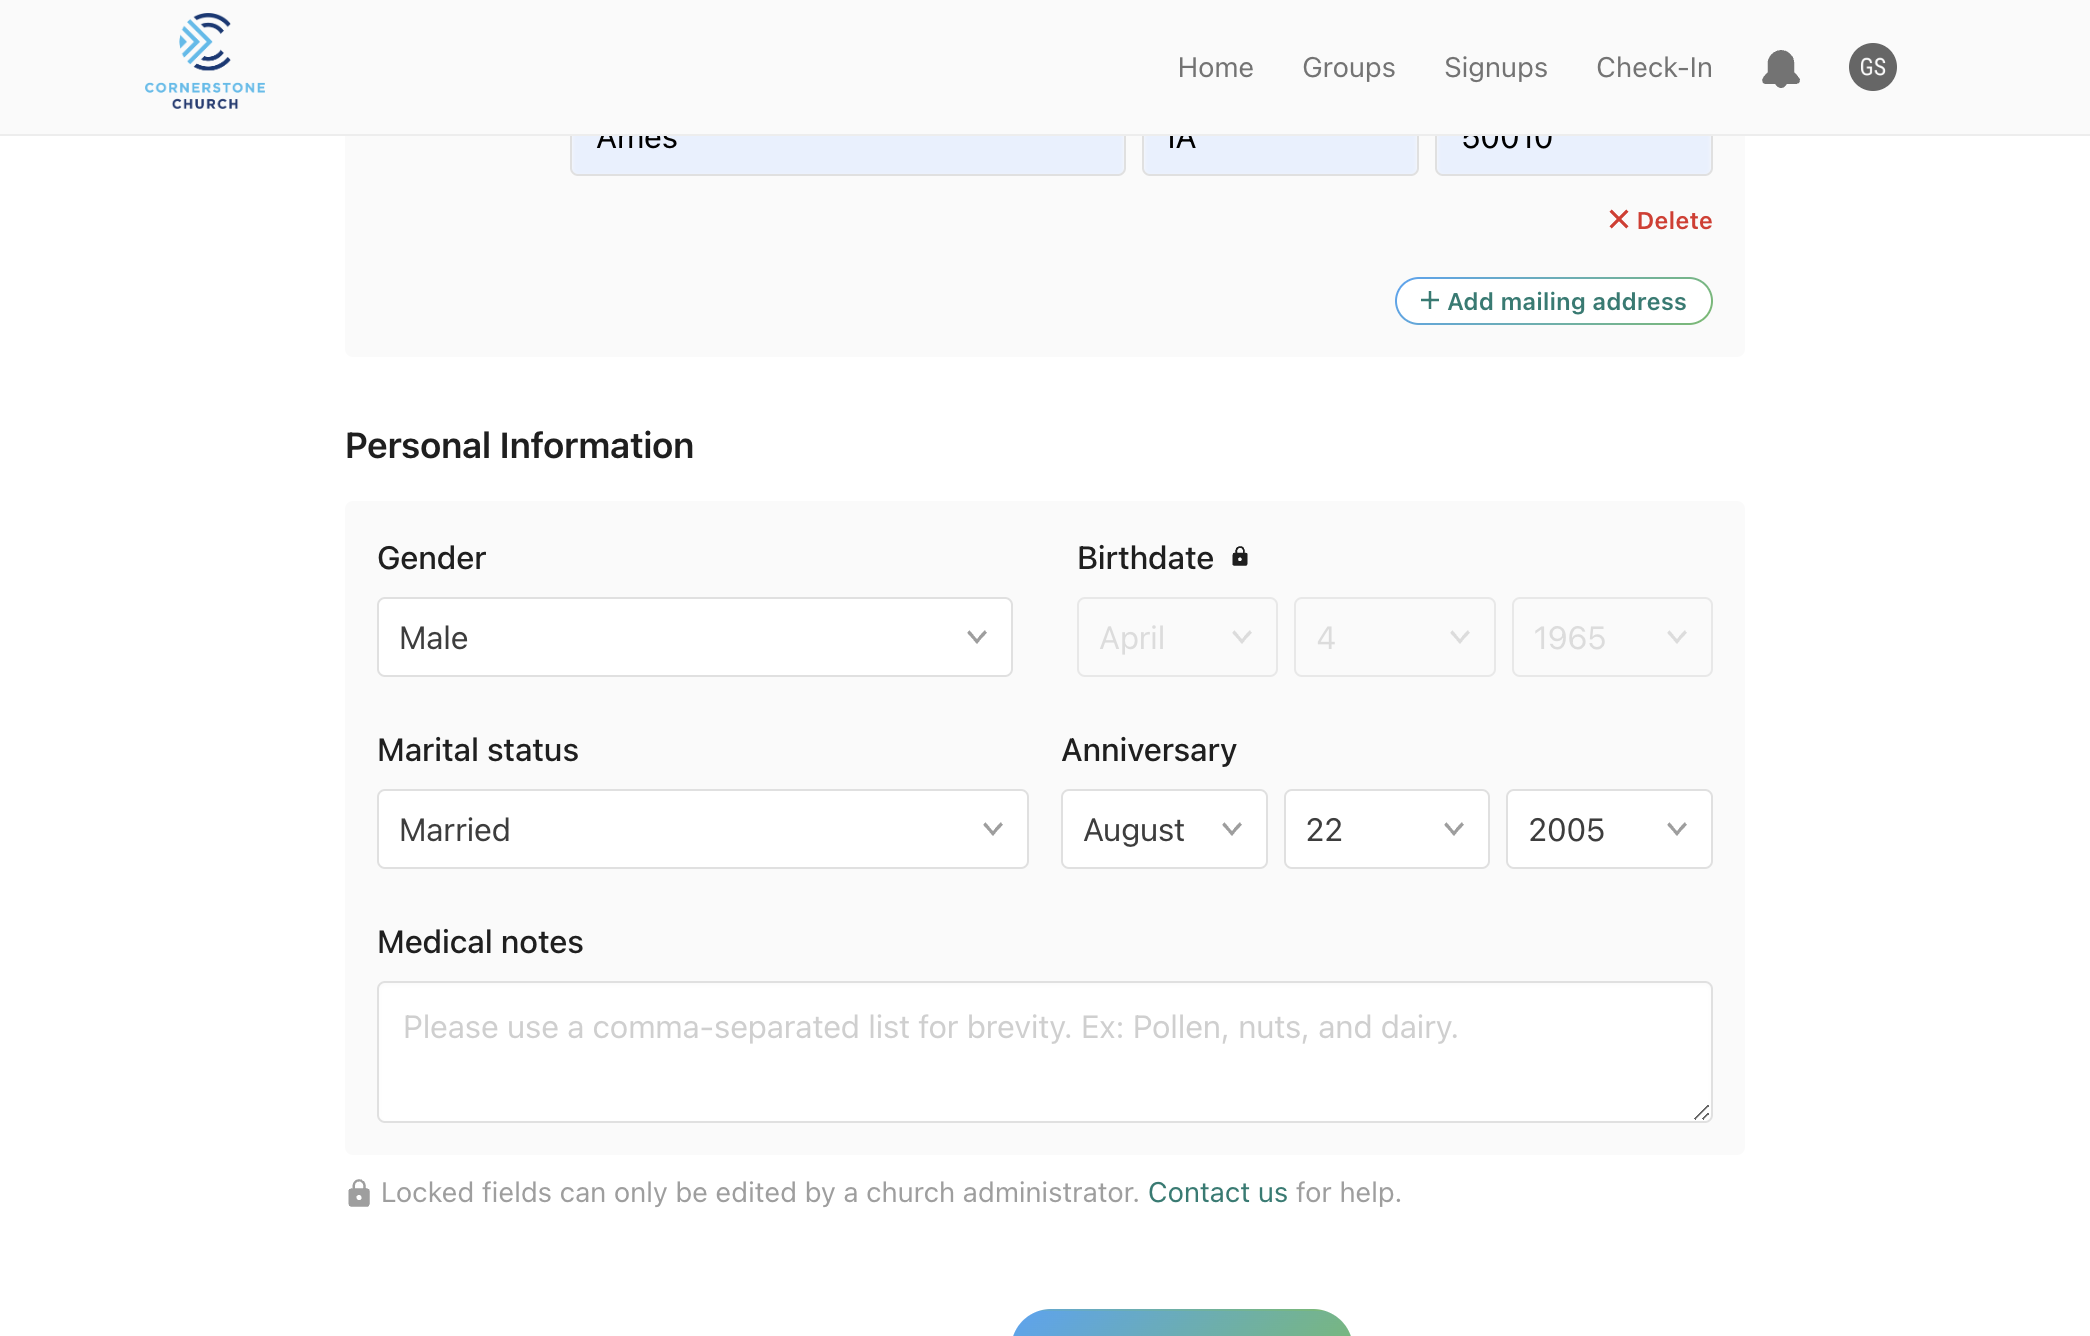Click the Medical notes resize handle
The image size is (2090, 1336).
coord(1701,1112)
